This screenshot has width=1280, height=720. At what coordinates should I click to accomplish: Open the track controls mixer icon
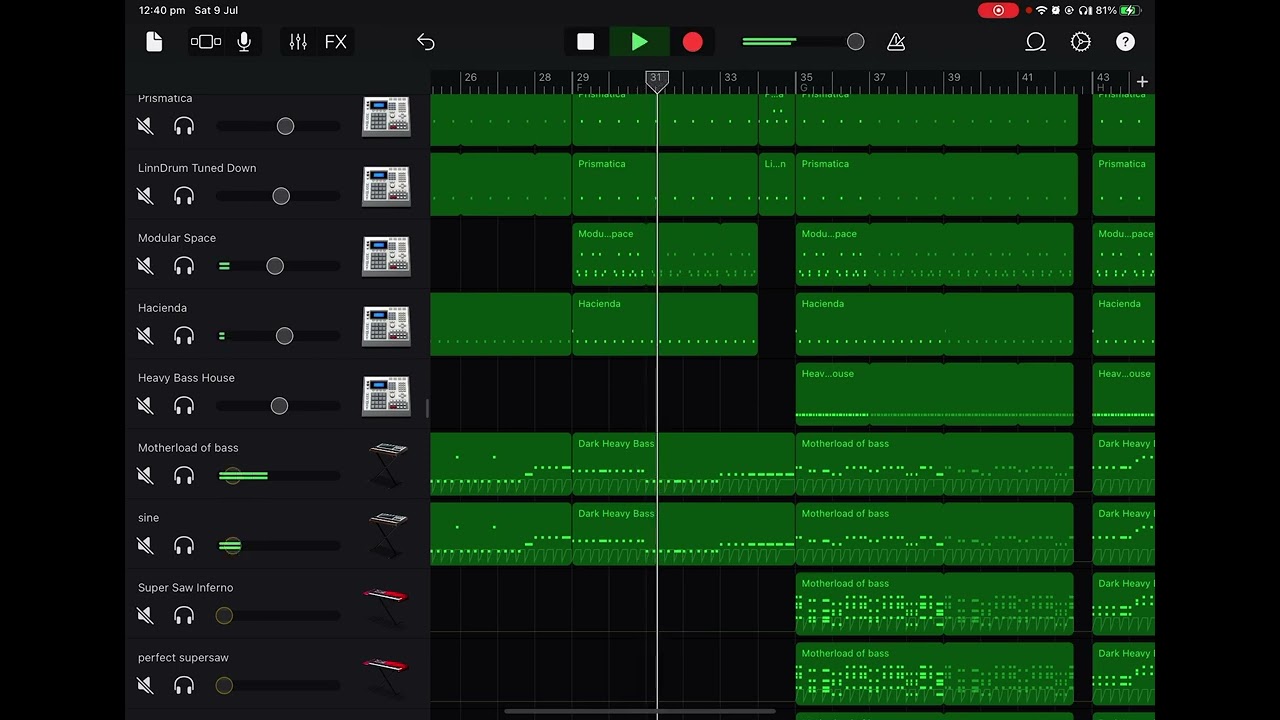click(298, 42)
